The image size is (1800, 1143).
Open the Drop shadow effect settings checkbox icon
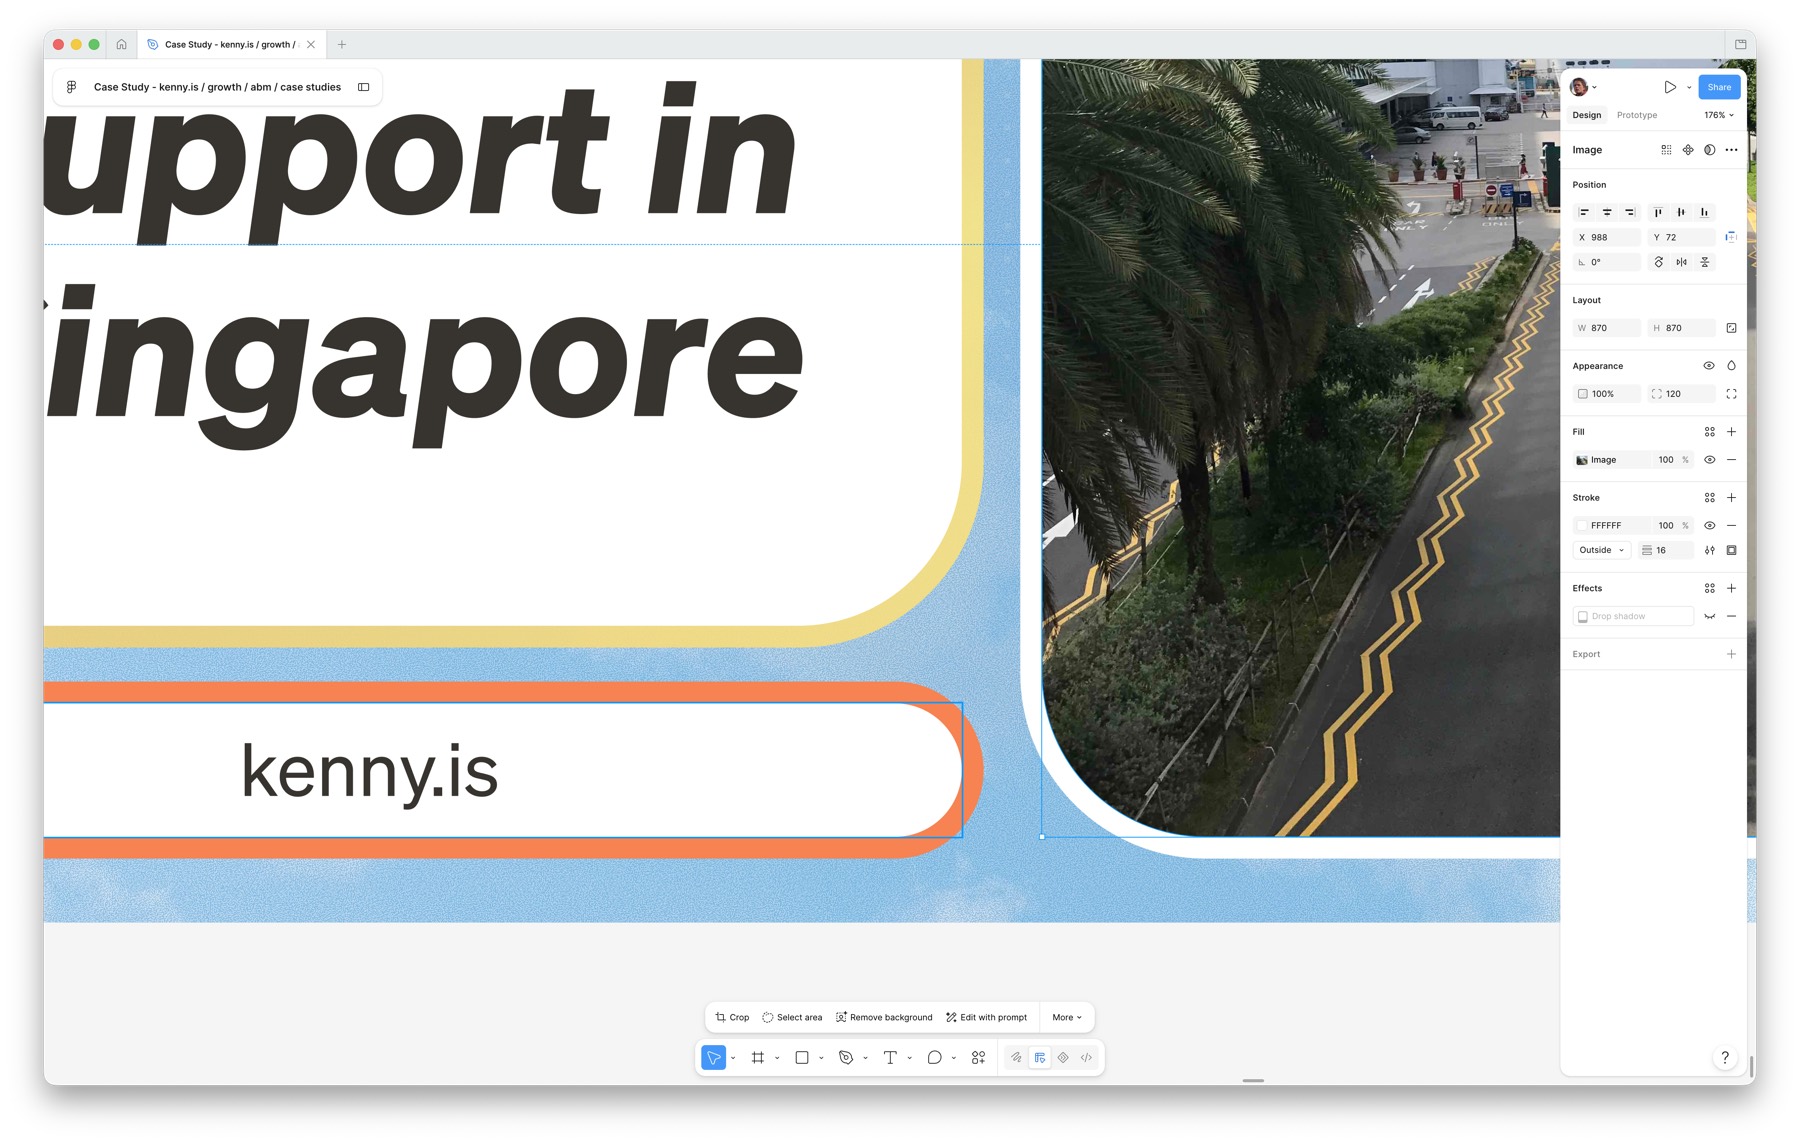(1583, 616)
